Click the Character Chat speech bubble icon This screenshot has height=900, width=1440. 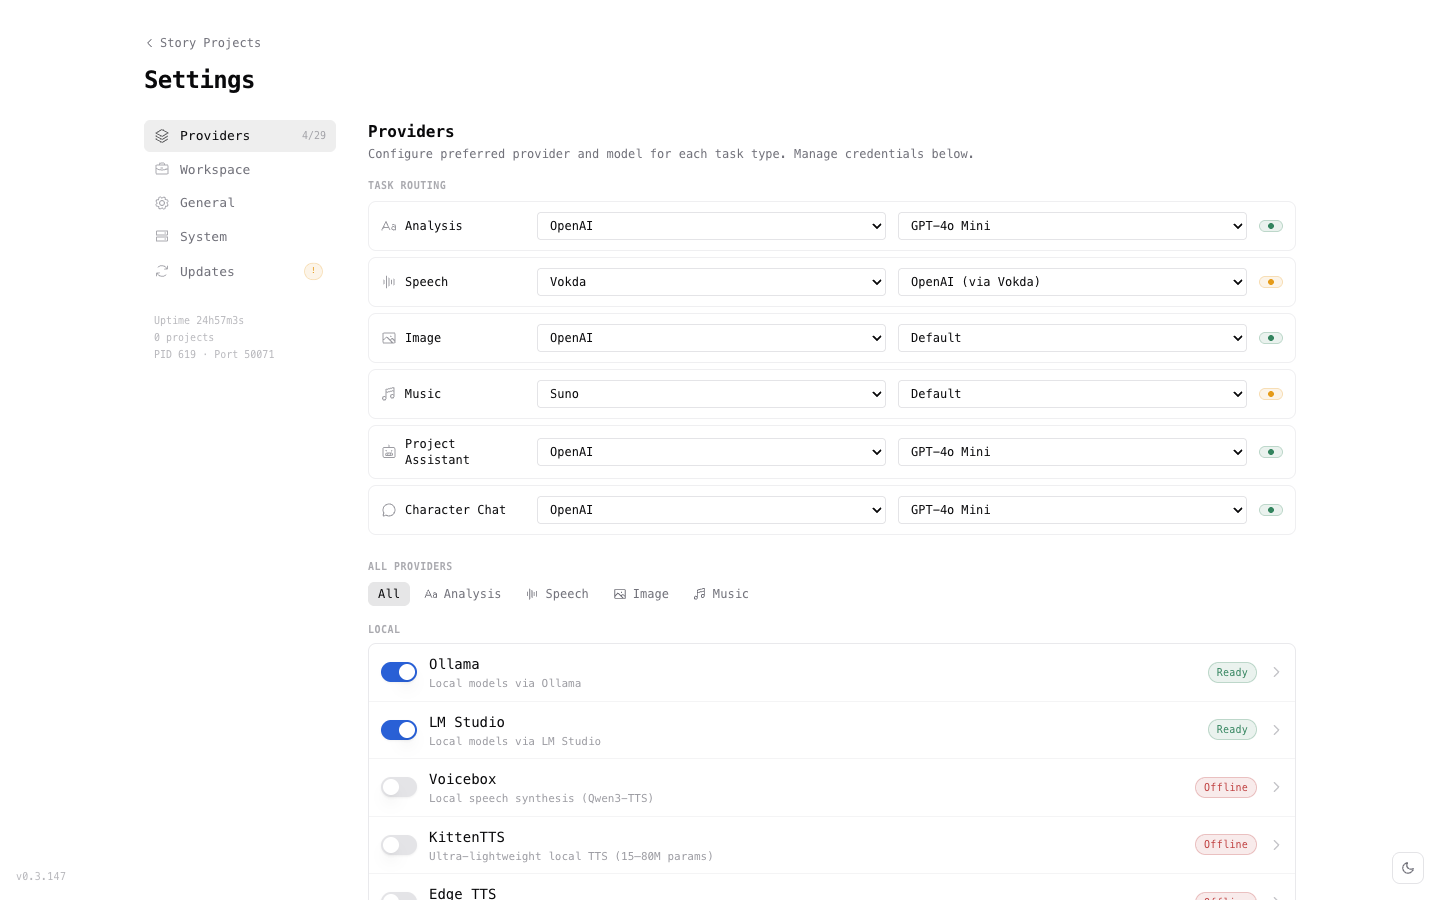pos(388,510)
